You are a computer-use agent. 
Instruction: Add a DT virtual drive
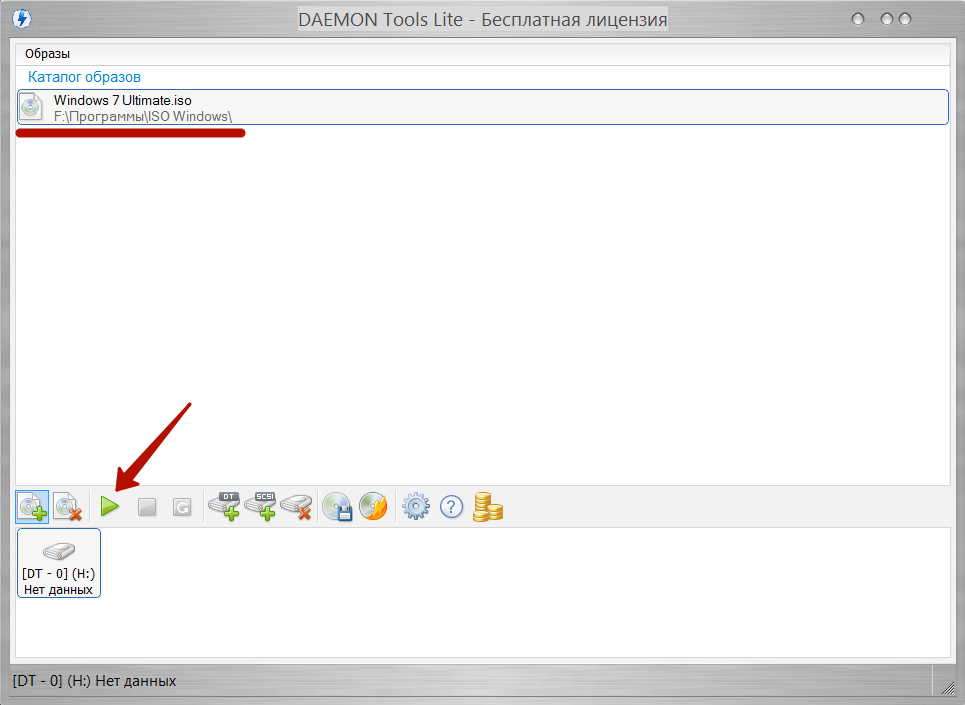pyautogui.click(x=224, y=507)
